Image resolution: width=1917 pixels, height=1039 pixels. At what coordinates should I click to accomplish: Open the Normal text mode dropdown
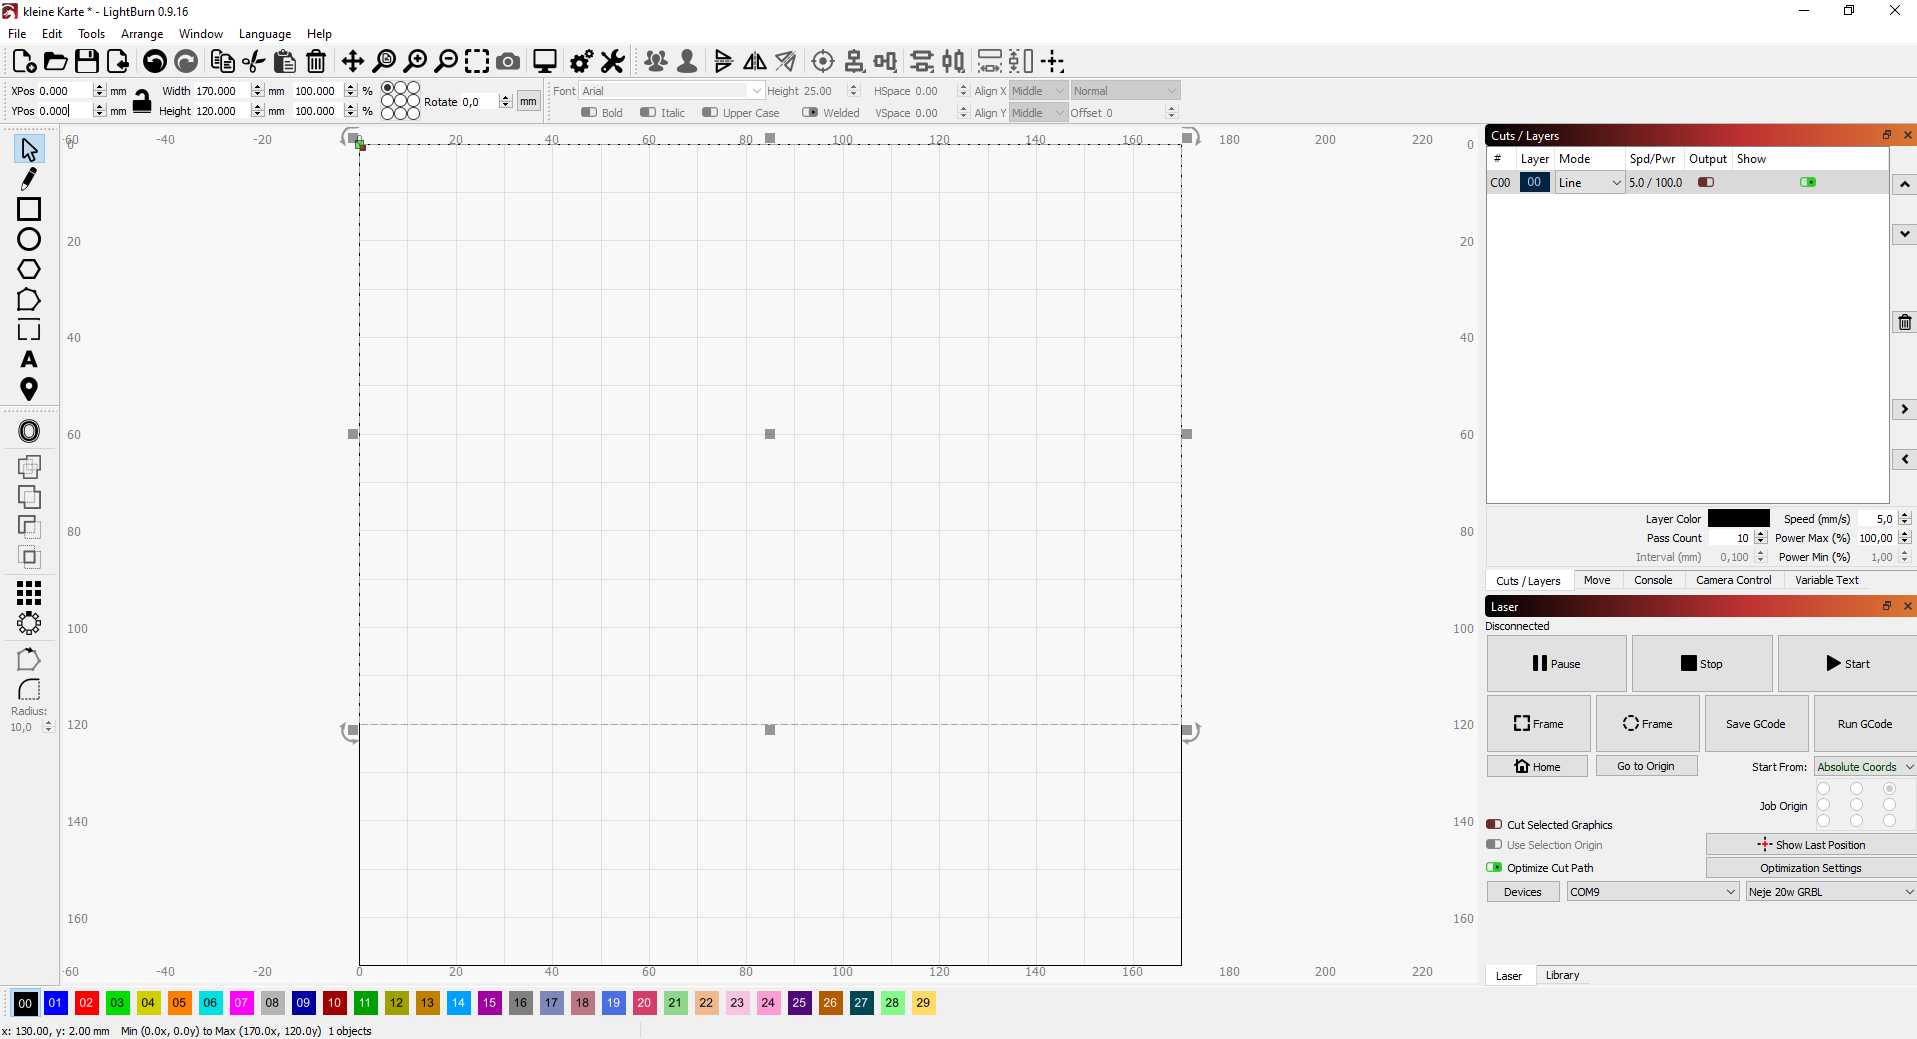(1125, 91)
